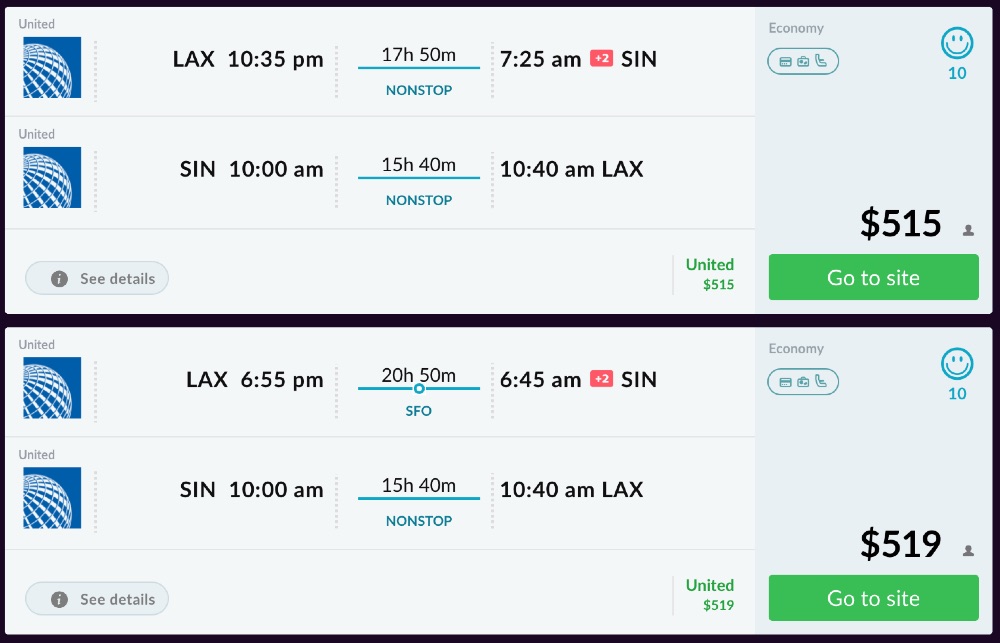Click the seat icon on the $519 flight
Screen dimensions: 1000x643
click(821, 381)
